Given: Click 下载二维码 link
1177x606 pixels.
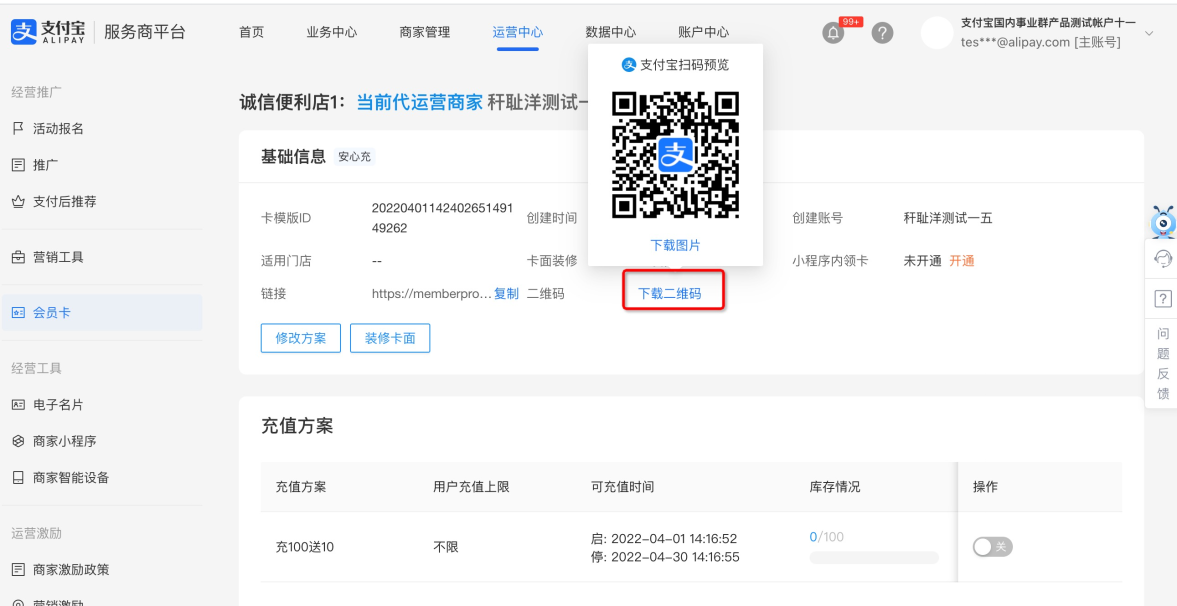Looking at the screenshot, I should [x=670, y=294].
